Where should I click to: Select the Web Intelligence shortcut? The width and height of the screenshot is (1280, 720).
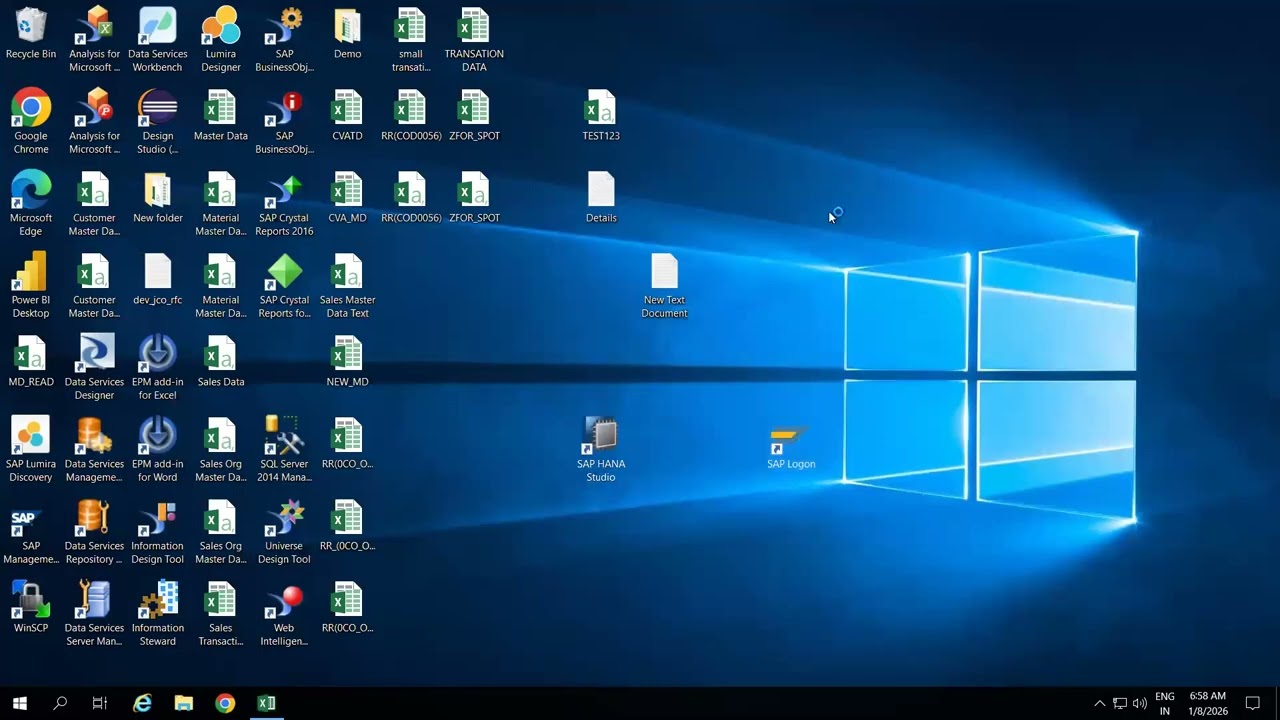[284, 614]
